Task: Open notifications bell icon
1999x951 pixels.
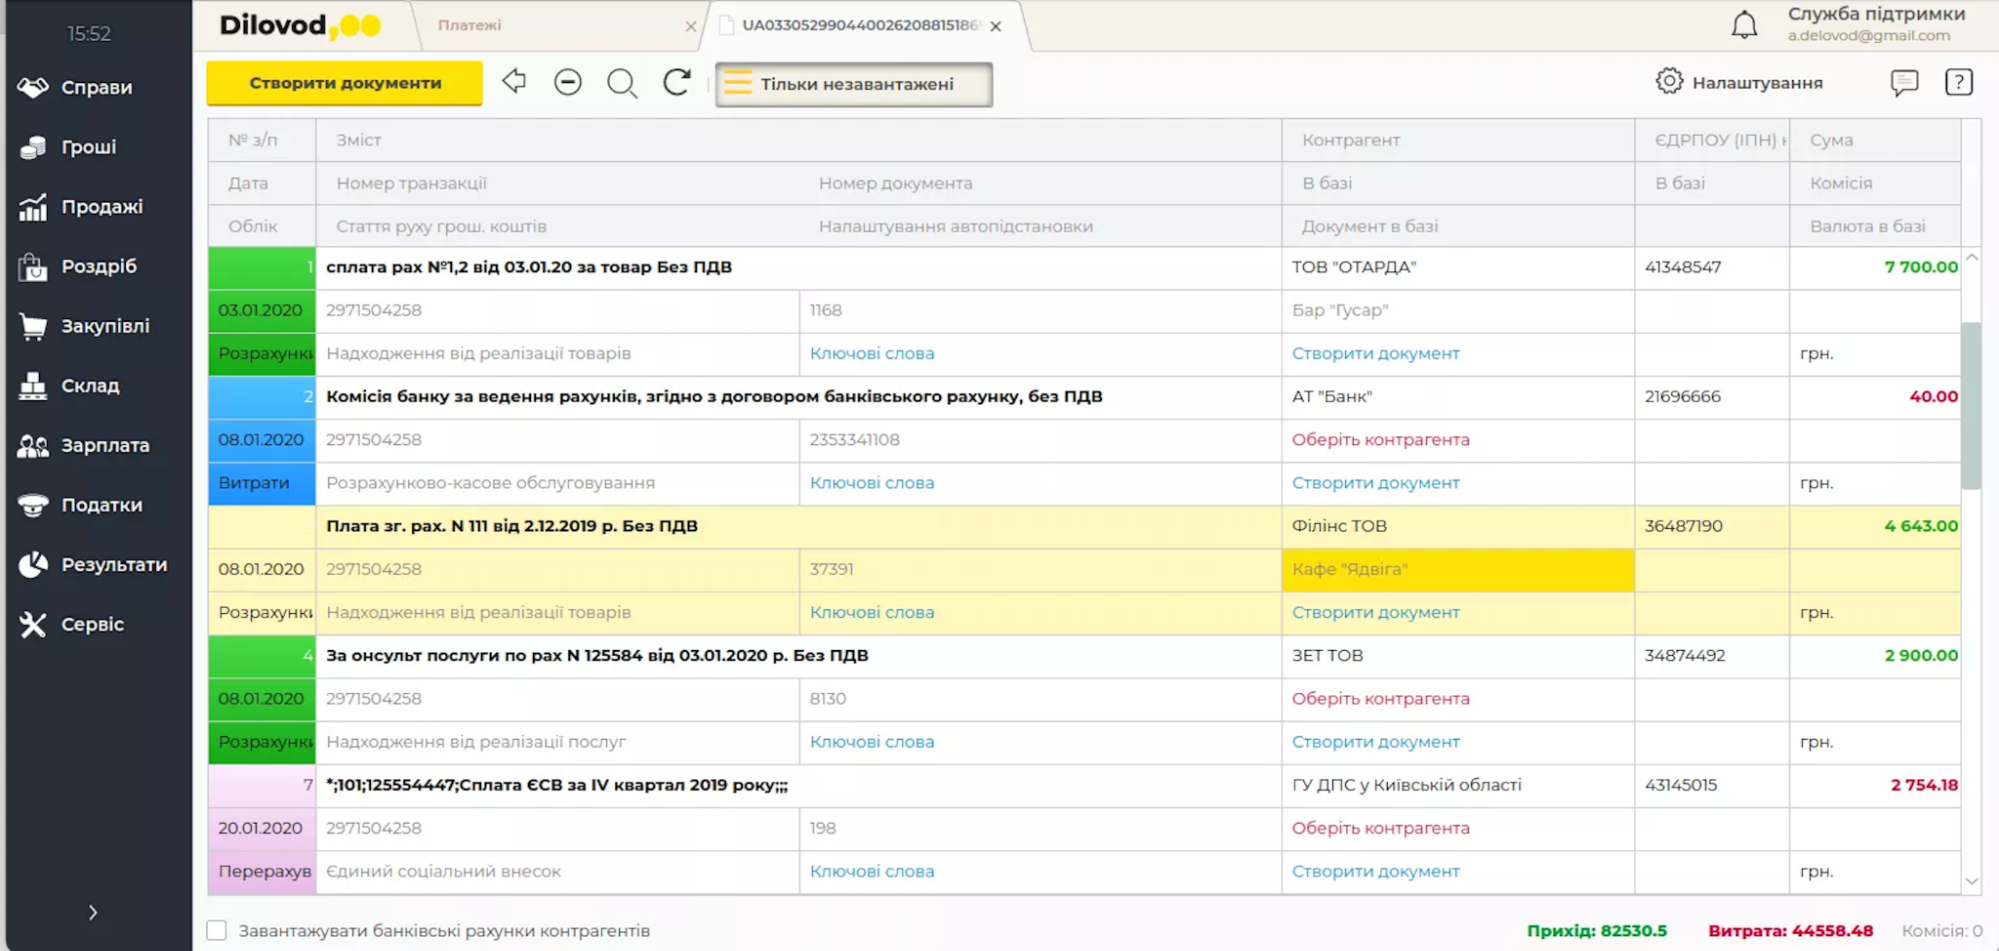Action: point(1744,25)
